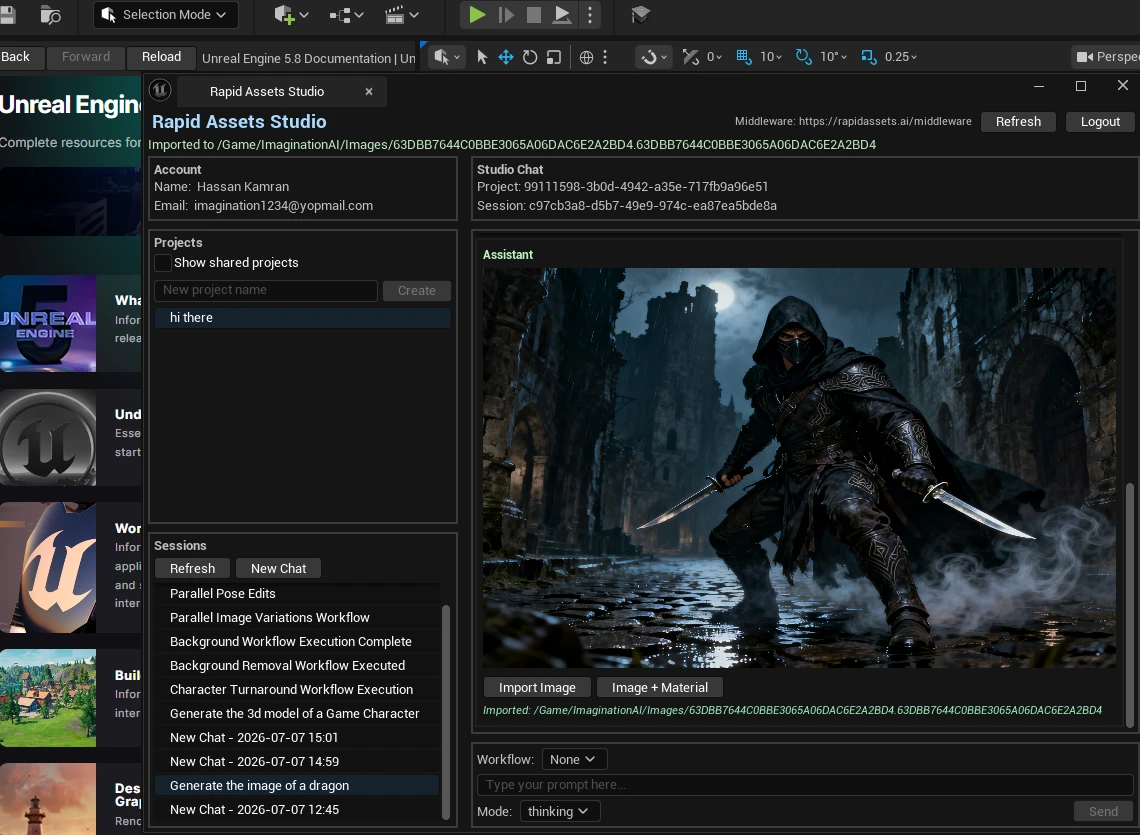
Task: Click the Logout button
Action: pos(1100,121)
